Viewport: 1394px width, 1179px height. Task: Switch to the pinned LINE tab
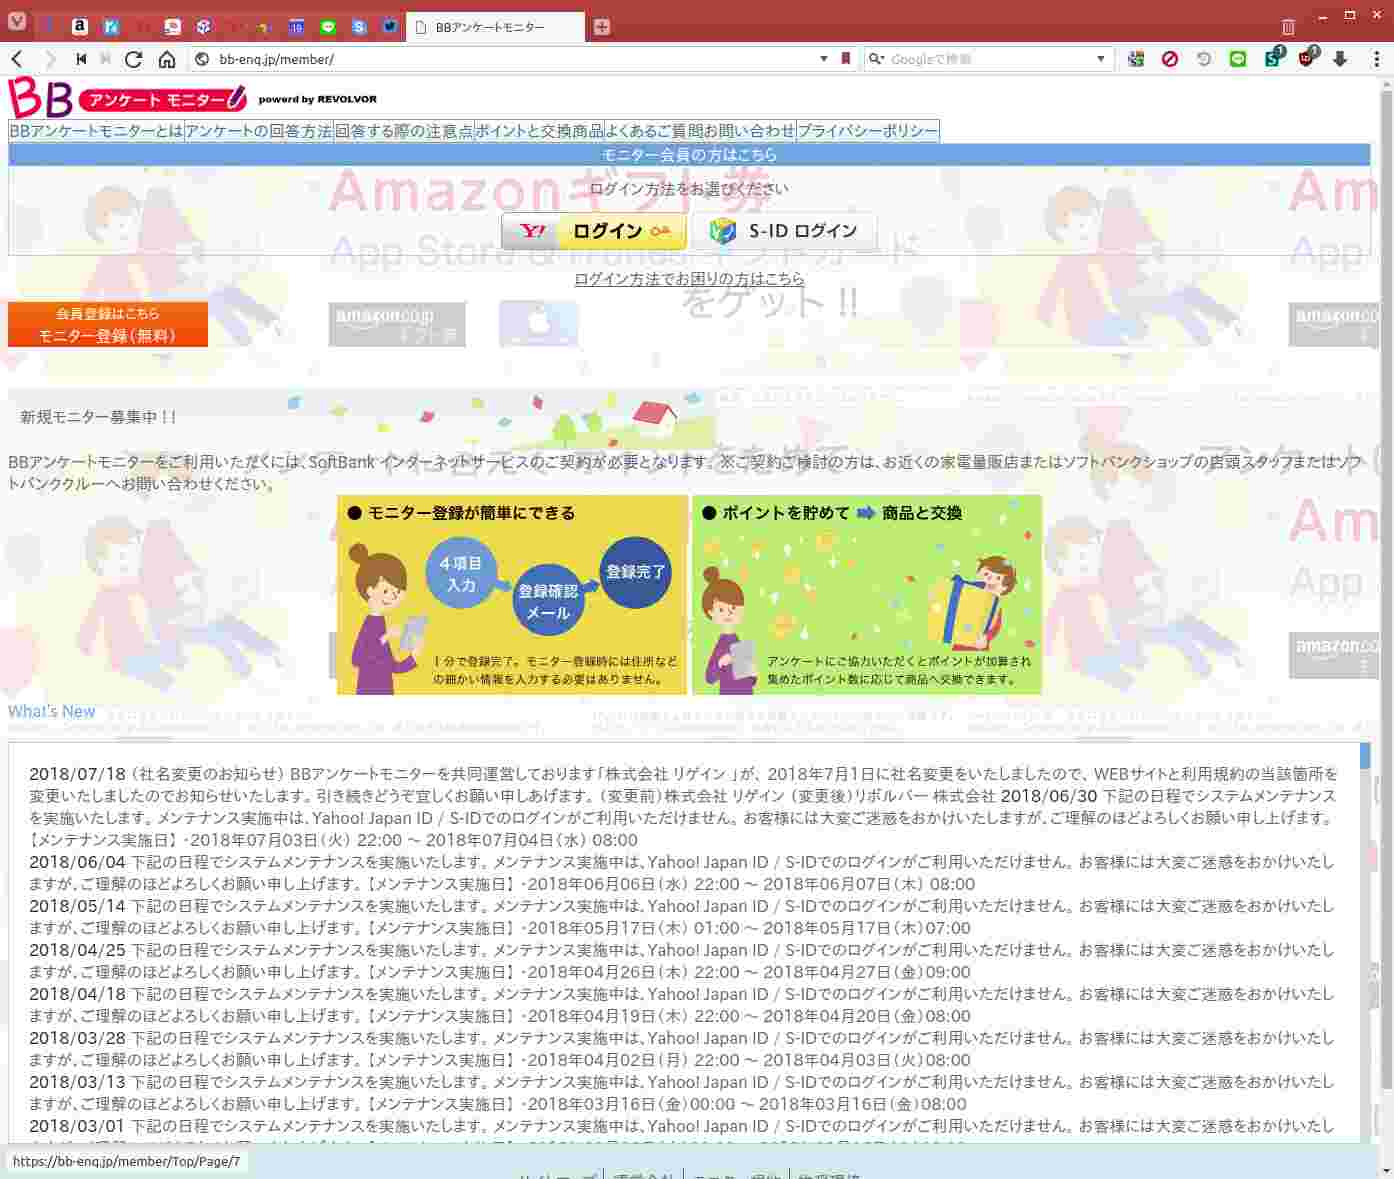[x=328, y=27]
